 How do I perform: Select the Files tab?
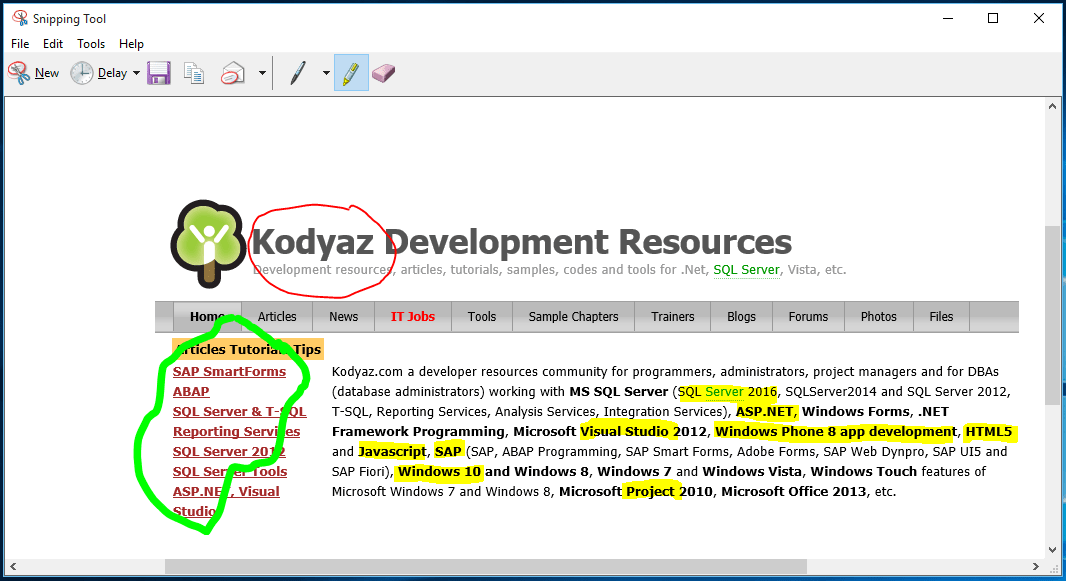point(942,317)
